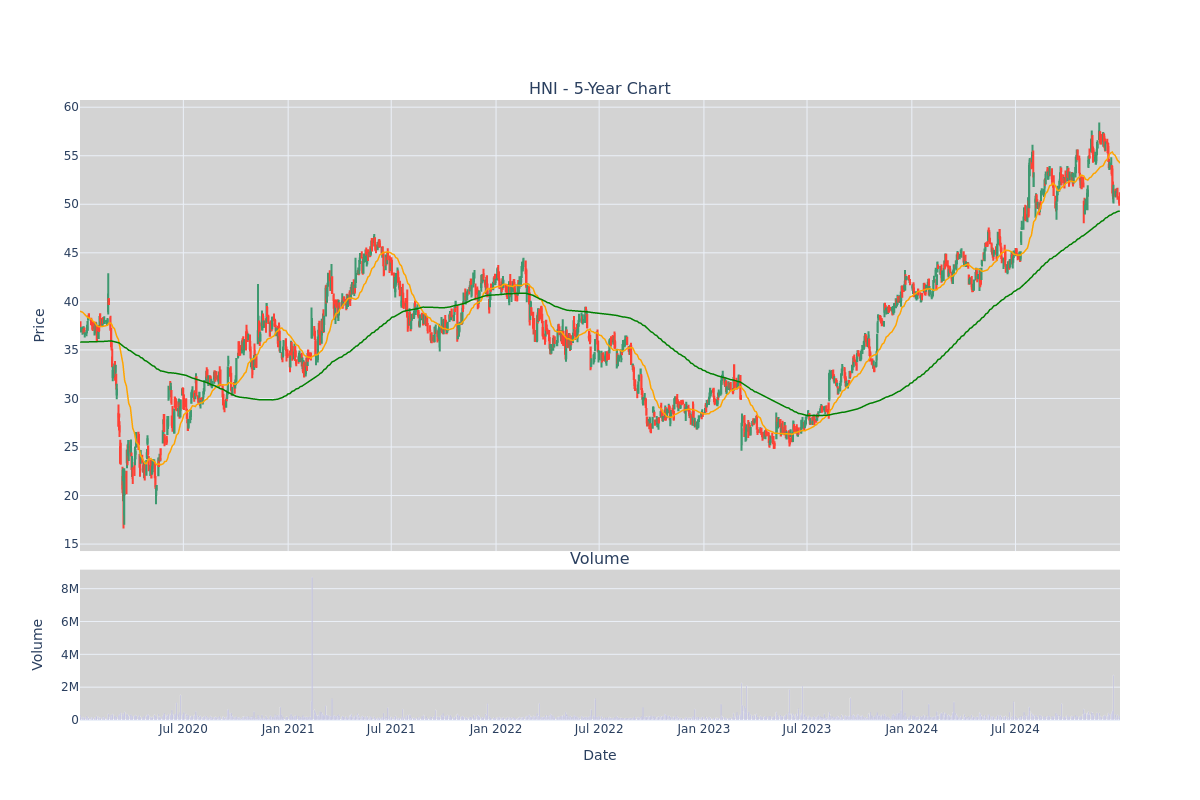
Task: Pick the "Jul 2020" date tick label
Action: [x=183, y=729]
